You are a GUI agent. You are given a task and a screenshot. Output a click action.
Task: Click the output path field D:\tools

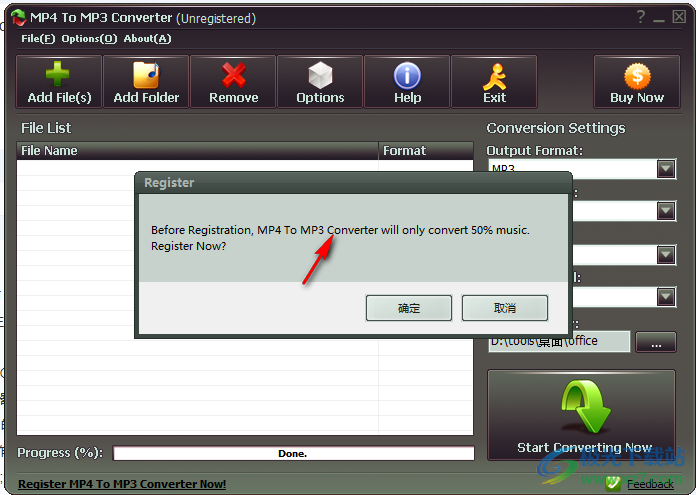[x=559, y=342]
